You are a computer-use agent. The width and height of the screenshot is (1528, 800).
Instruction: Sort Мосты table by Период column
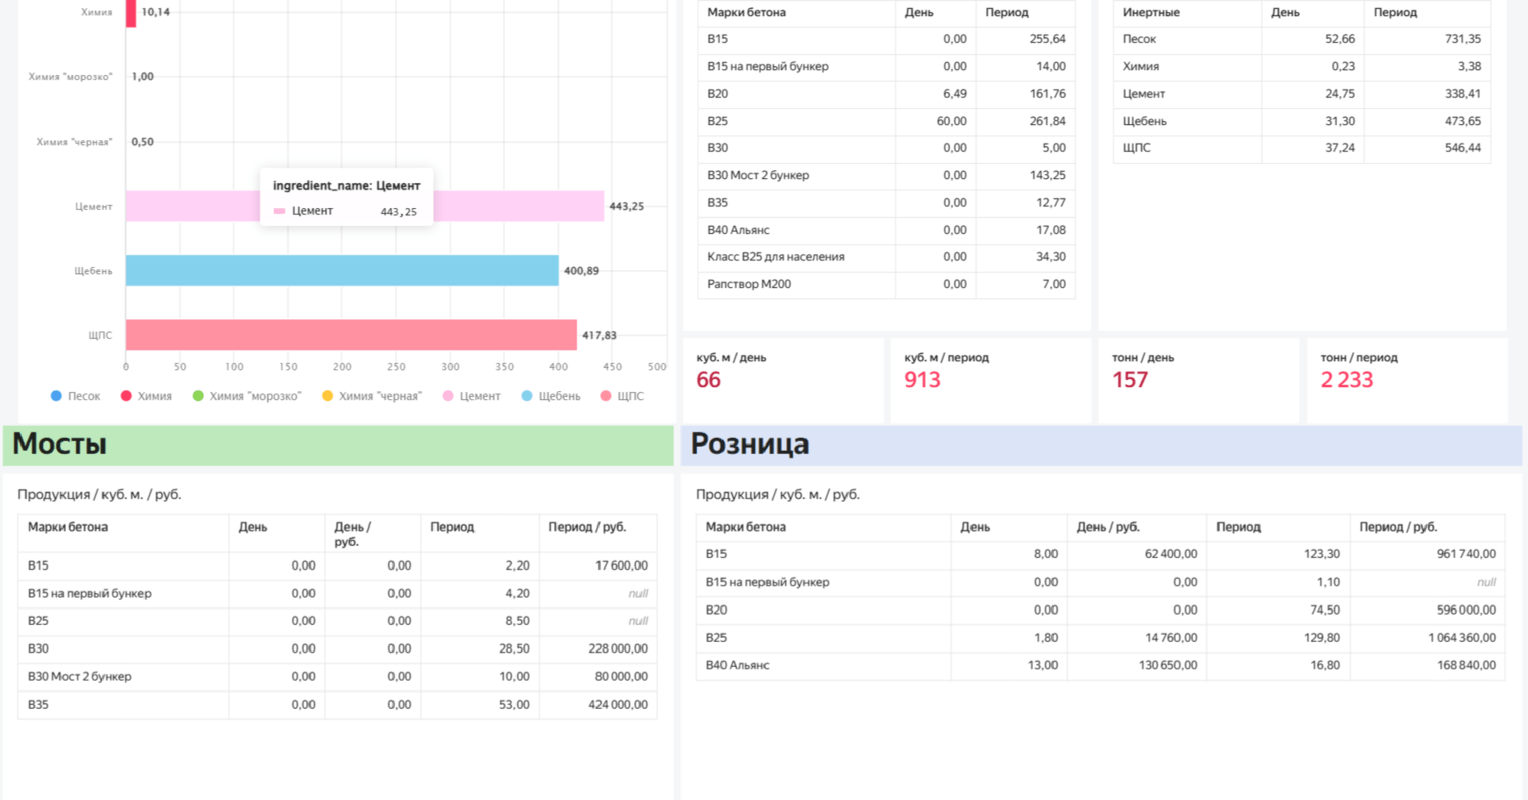tap(452, 527)
